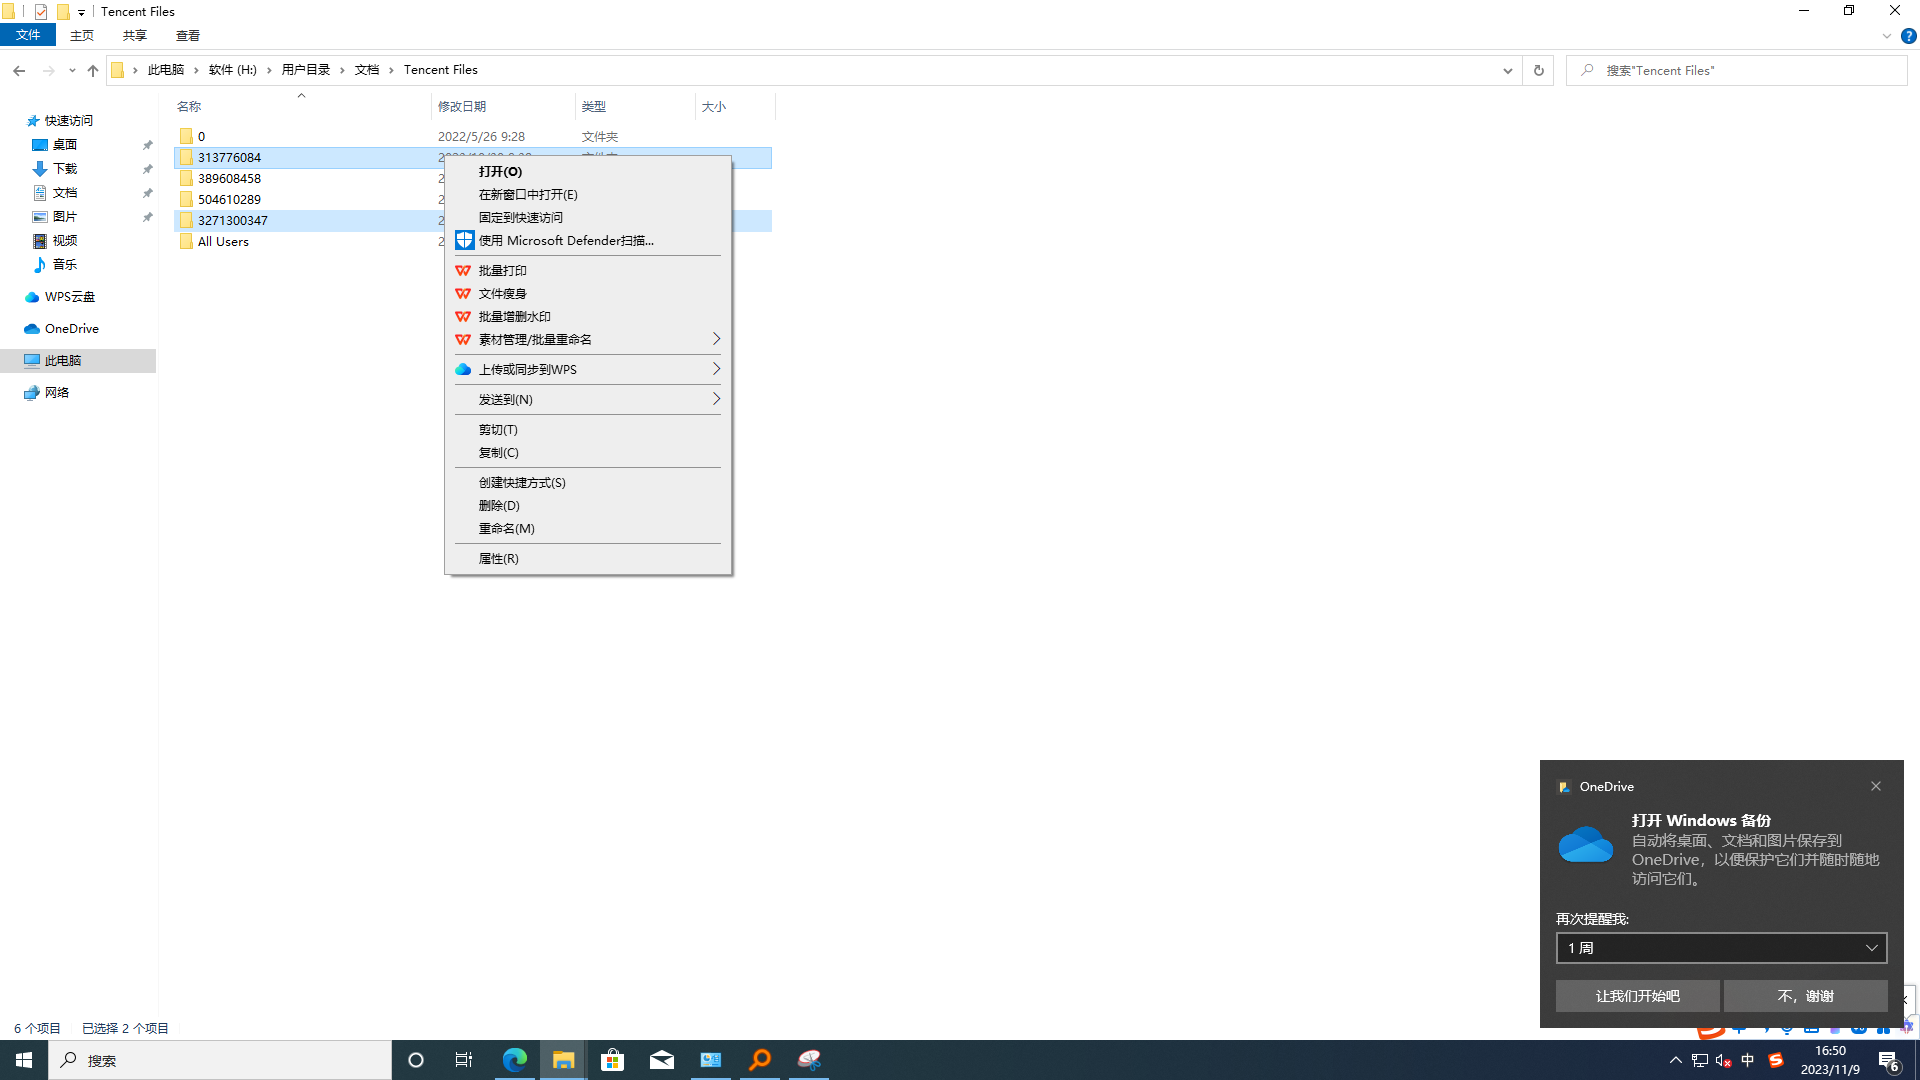Click the refresh button beside address bar
This screenshot has height=1080, width=1920.
tap(1538, 70)
